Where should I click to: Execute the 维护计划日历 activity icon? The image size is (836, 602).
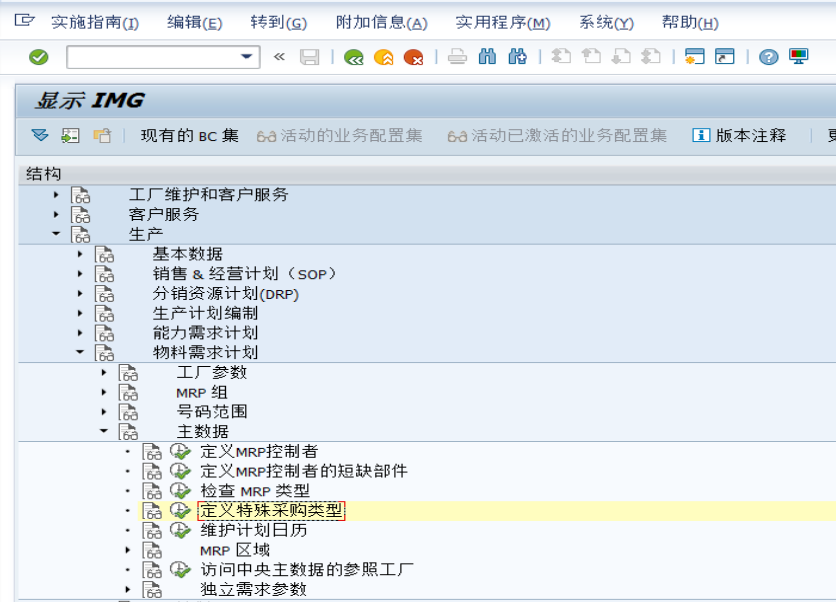180,530
